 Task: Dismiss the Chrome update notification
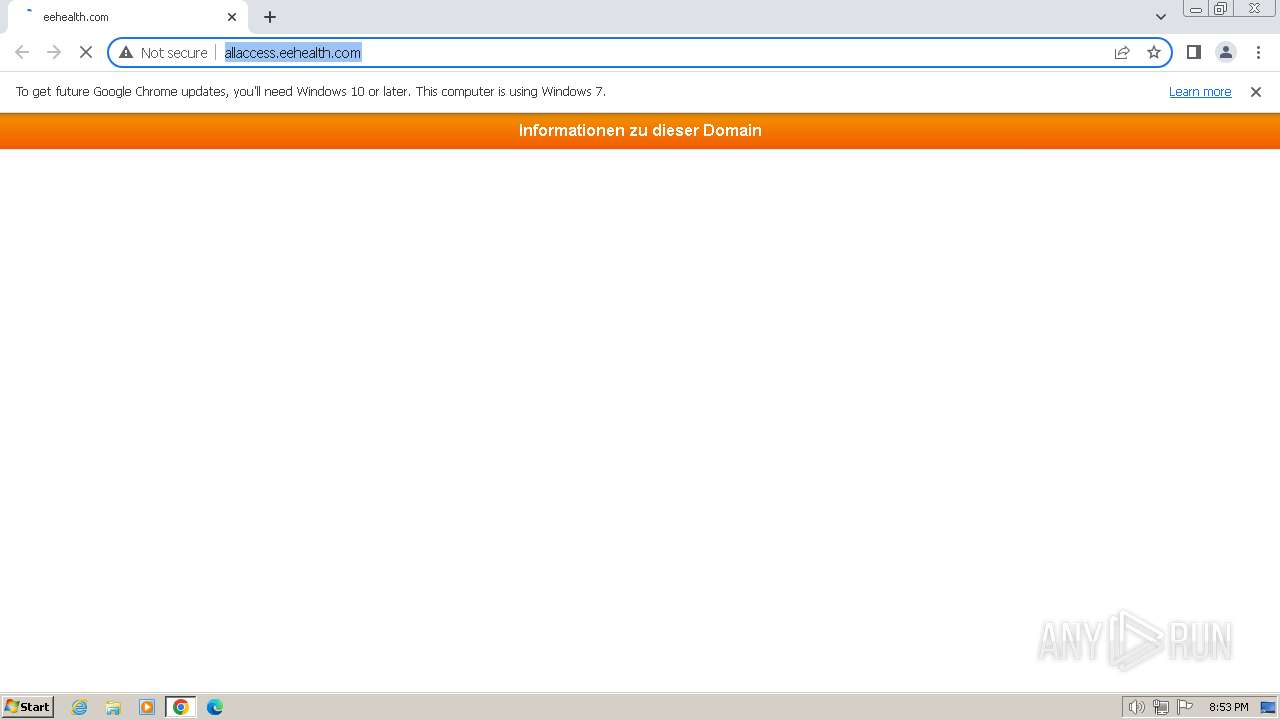1256,92
